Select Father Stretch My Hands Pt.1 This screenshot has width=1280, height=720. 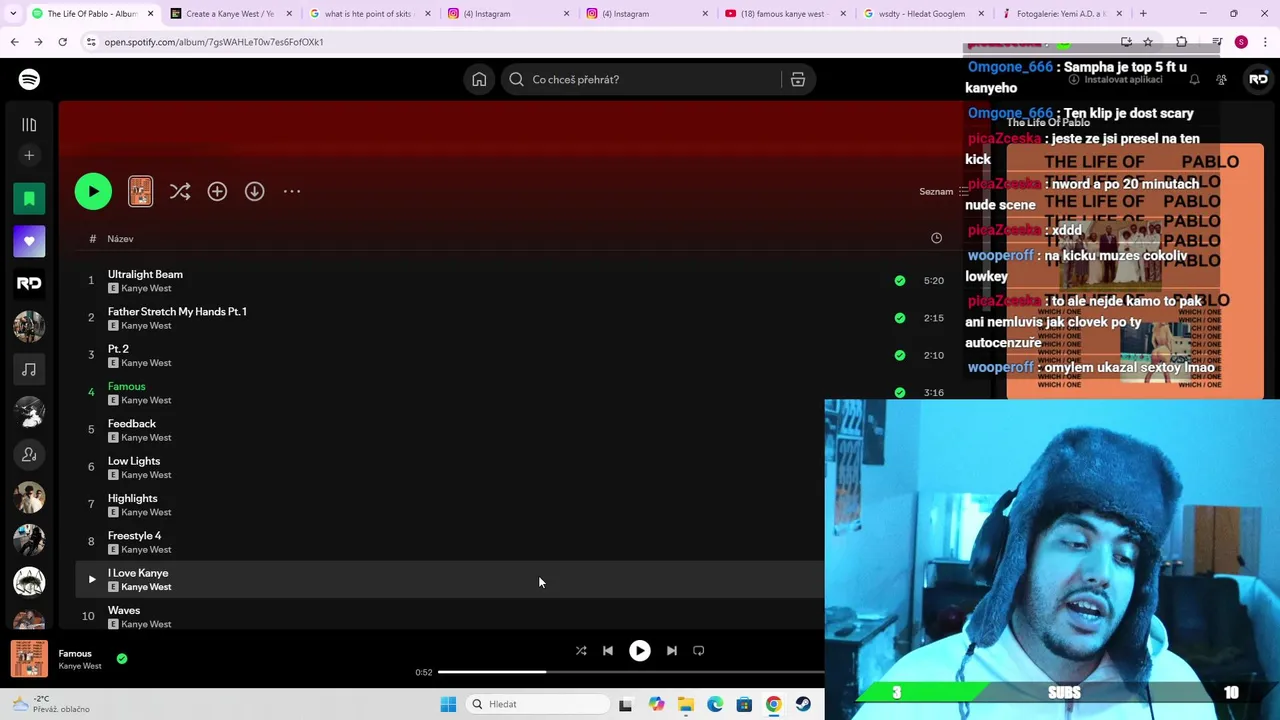tap(177, 311)
